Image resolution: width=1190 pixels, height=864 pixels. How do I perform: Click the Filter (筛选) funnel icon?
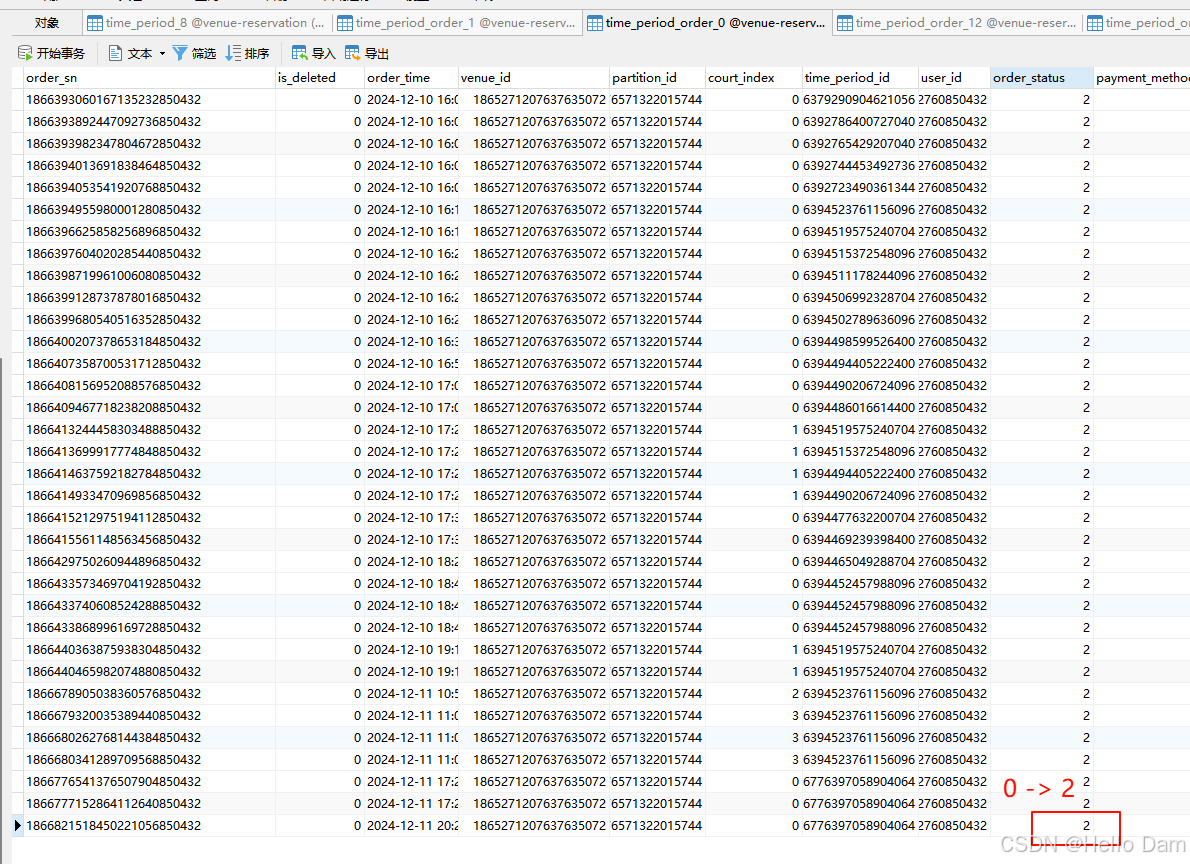pyautogui.click(x=180, y=53)
